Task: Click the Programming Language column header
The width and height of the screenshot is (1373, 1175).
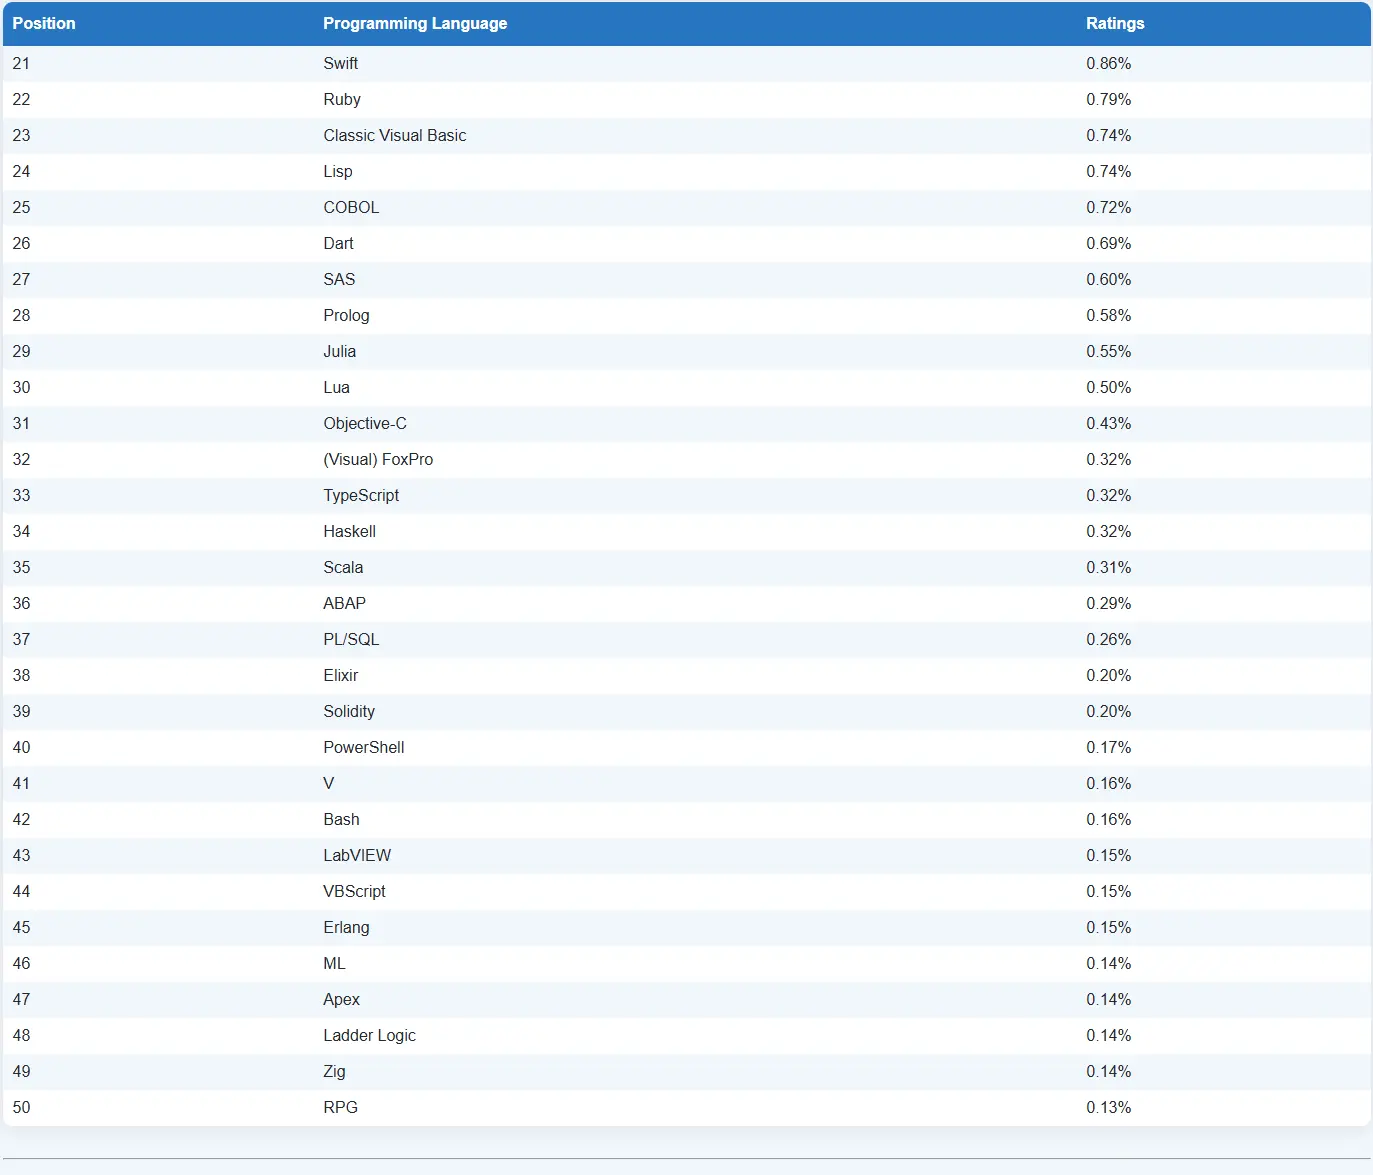Action: click(415, 23)
